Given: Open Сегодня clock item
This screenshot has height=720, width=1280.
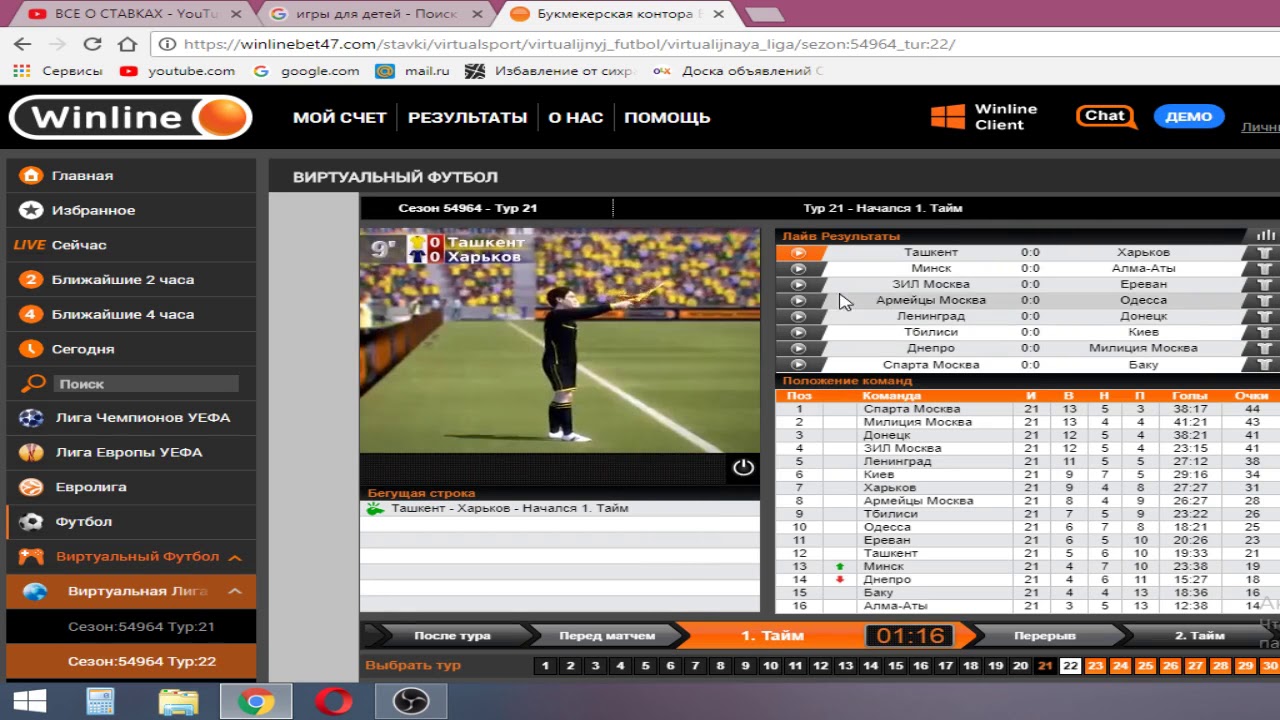Looking at the screenshot, I should click(x=131, y=349).
